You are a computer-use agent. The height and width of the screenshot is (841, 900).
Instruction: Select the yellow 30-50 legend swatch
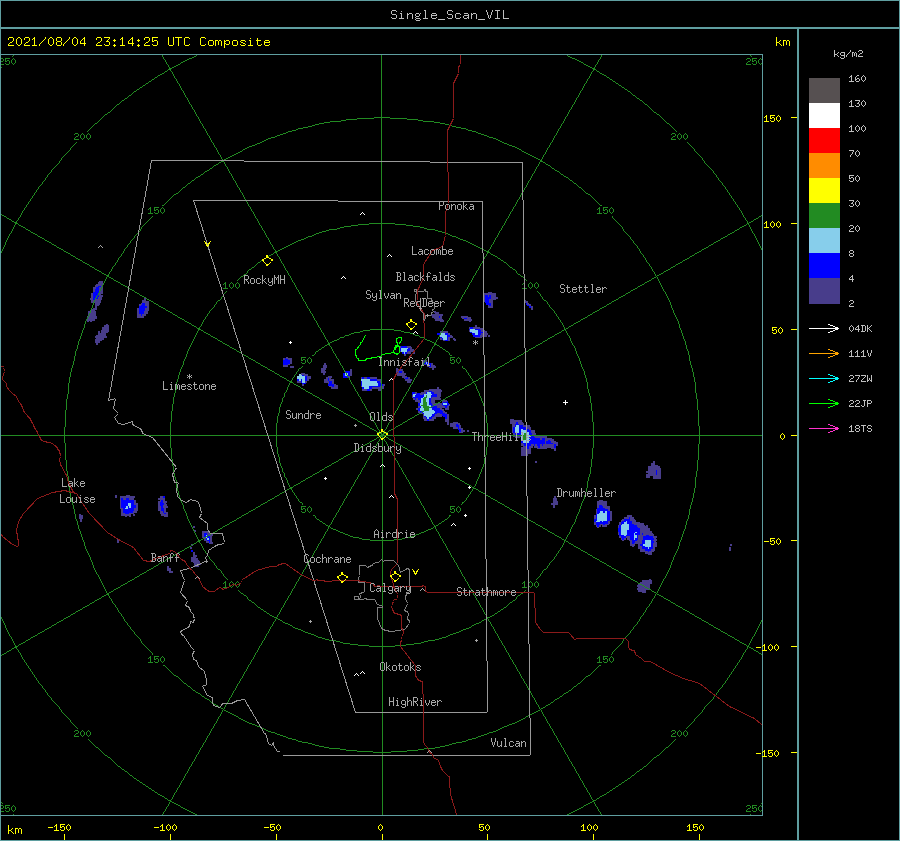824,191
